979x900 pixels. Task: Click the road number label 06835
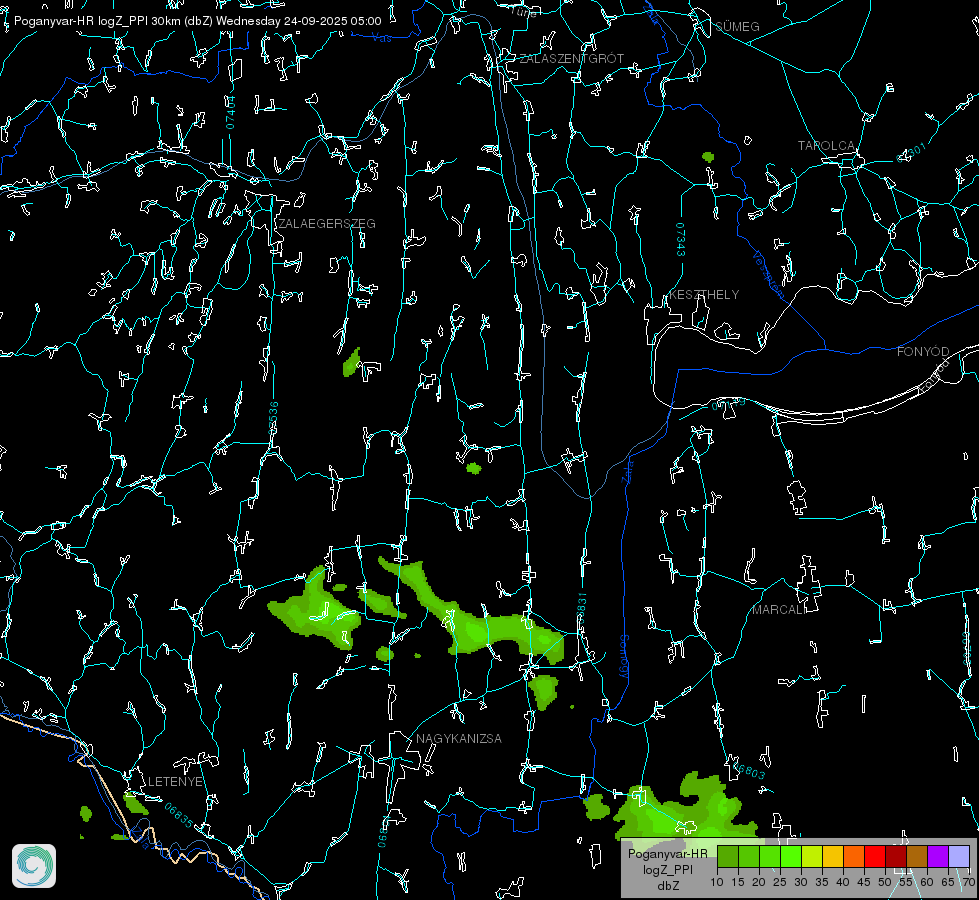point(179,816)
